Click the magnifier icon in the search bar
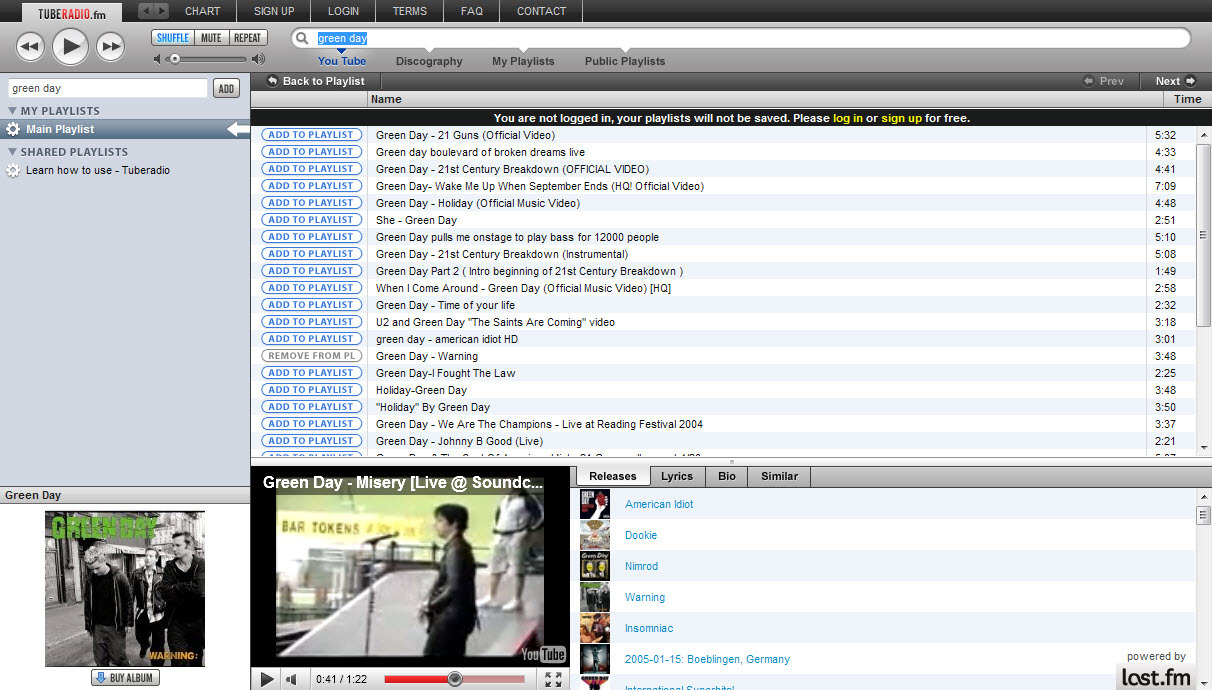The height and width of the screenshot is (690, 1212). point(303,39)
